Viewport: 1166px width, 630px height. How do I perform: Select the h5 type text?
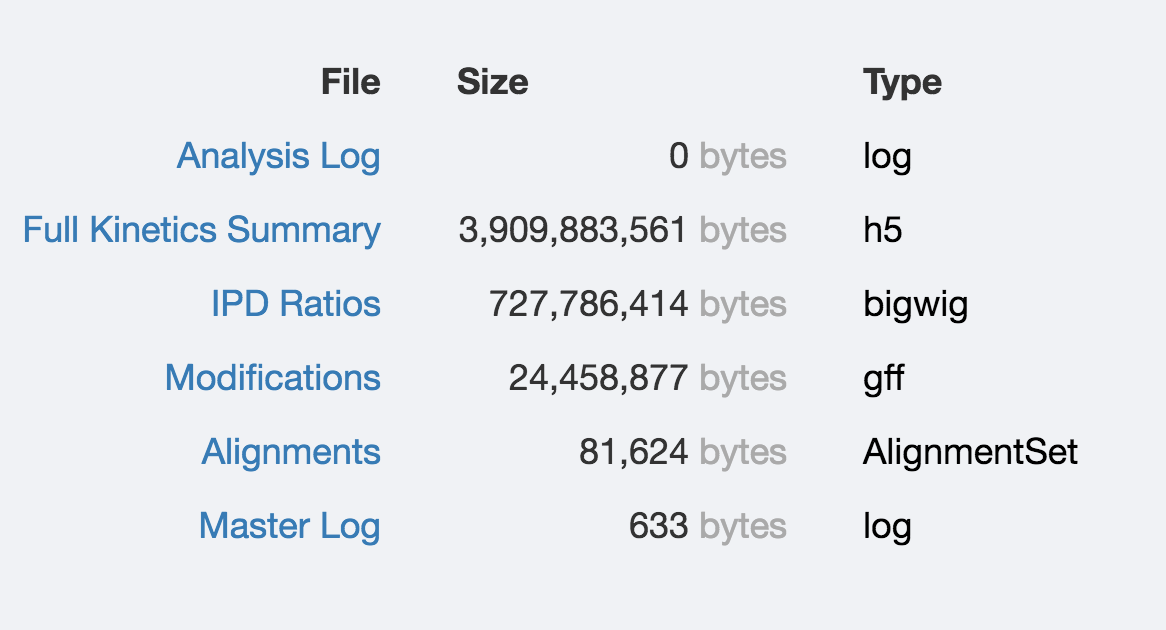click(882, 230)
